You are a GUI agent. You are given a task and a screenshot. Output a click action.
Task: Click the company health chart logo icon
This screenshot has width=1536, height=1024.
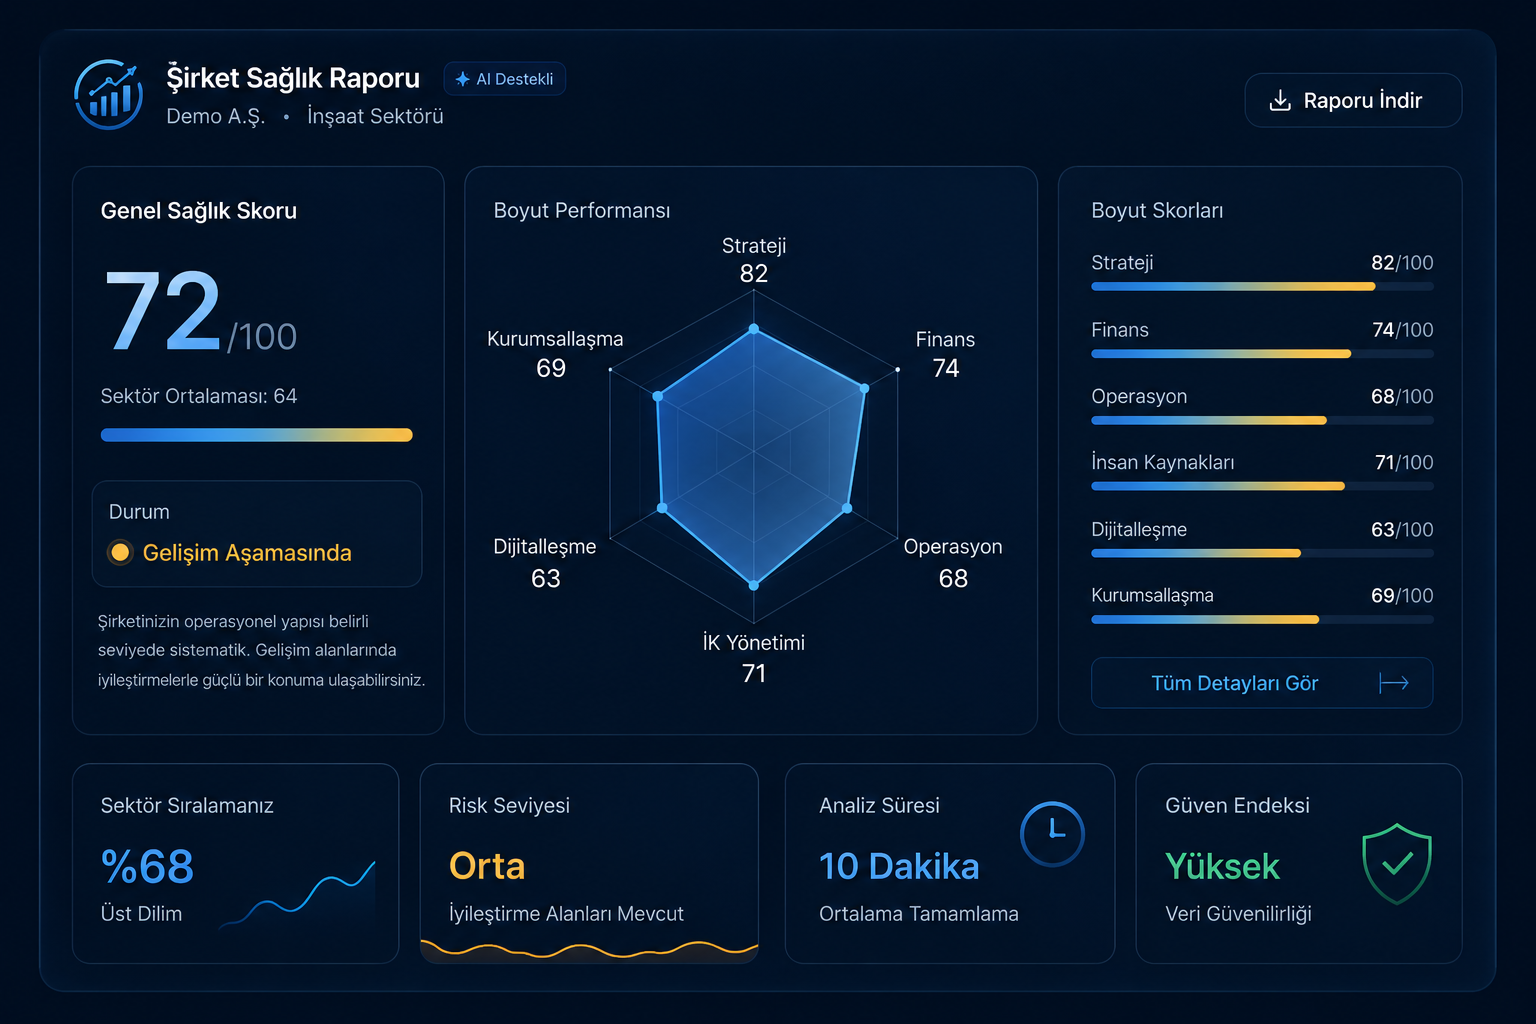[108, 95]
